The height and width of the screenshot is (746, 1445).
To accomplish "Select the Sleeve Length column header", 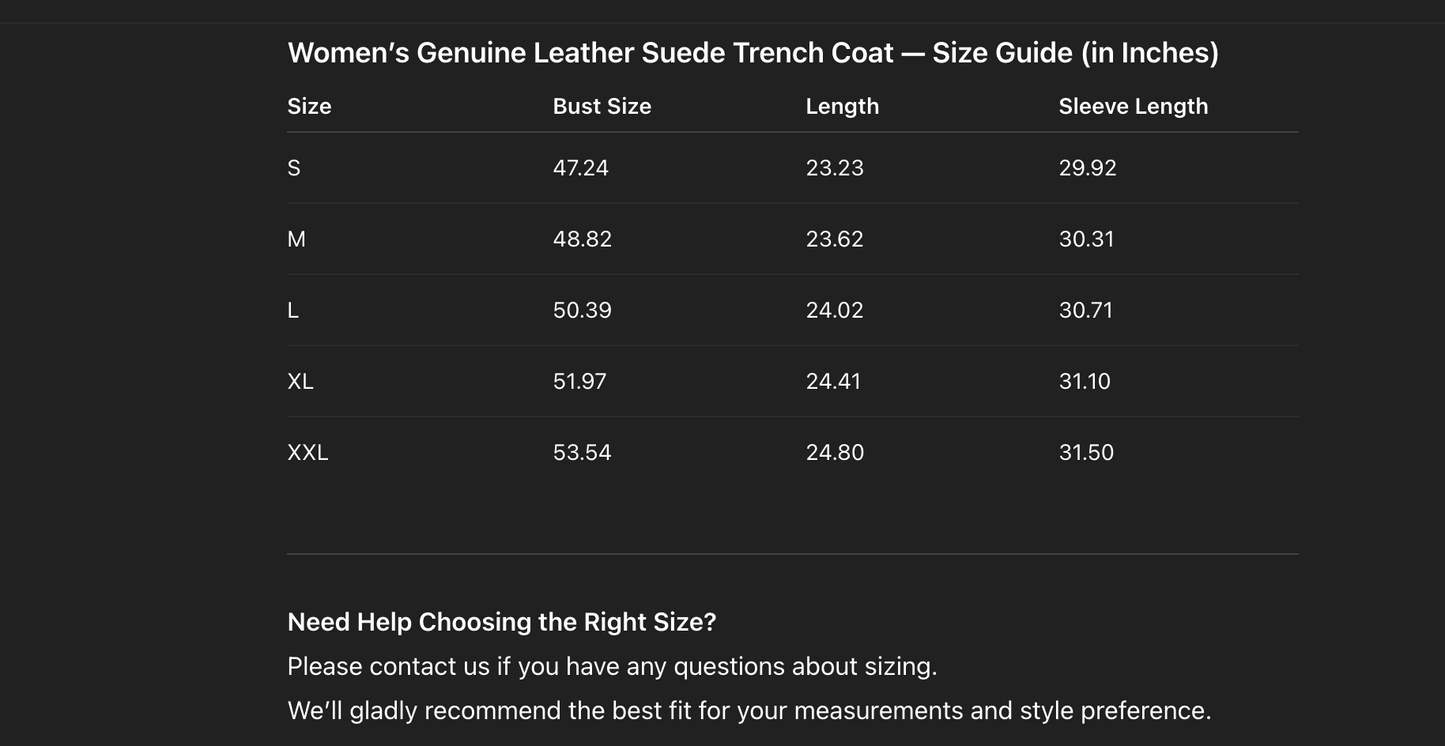I will pyautogui.click(x=1133, y=106).
